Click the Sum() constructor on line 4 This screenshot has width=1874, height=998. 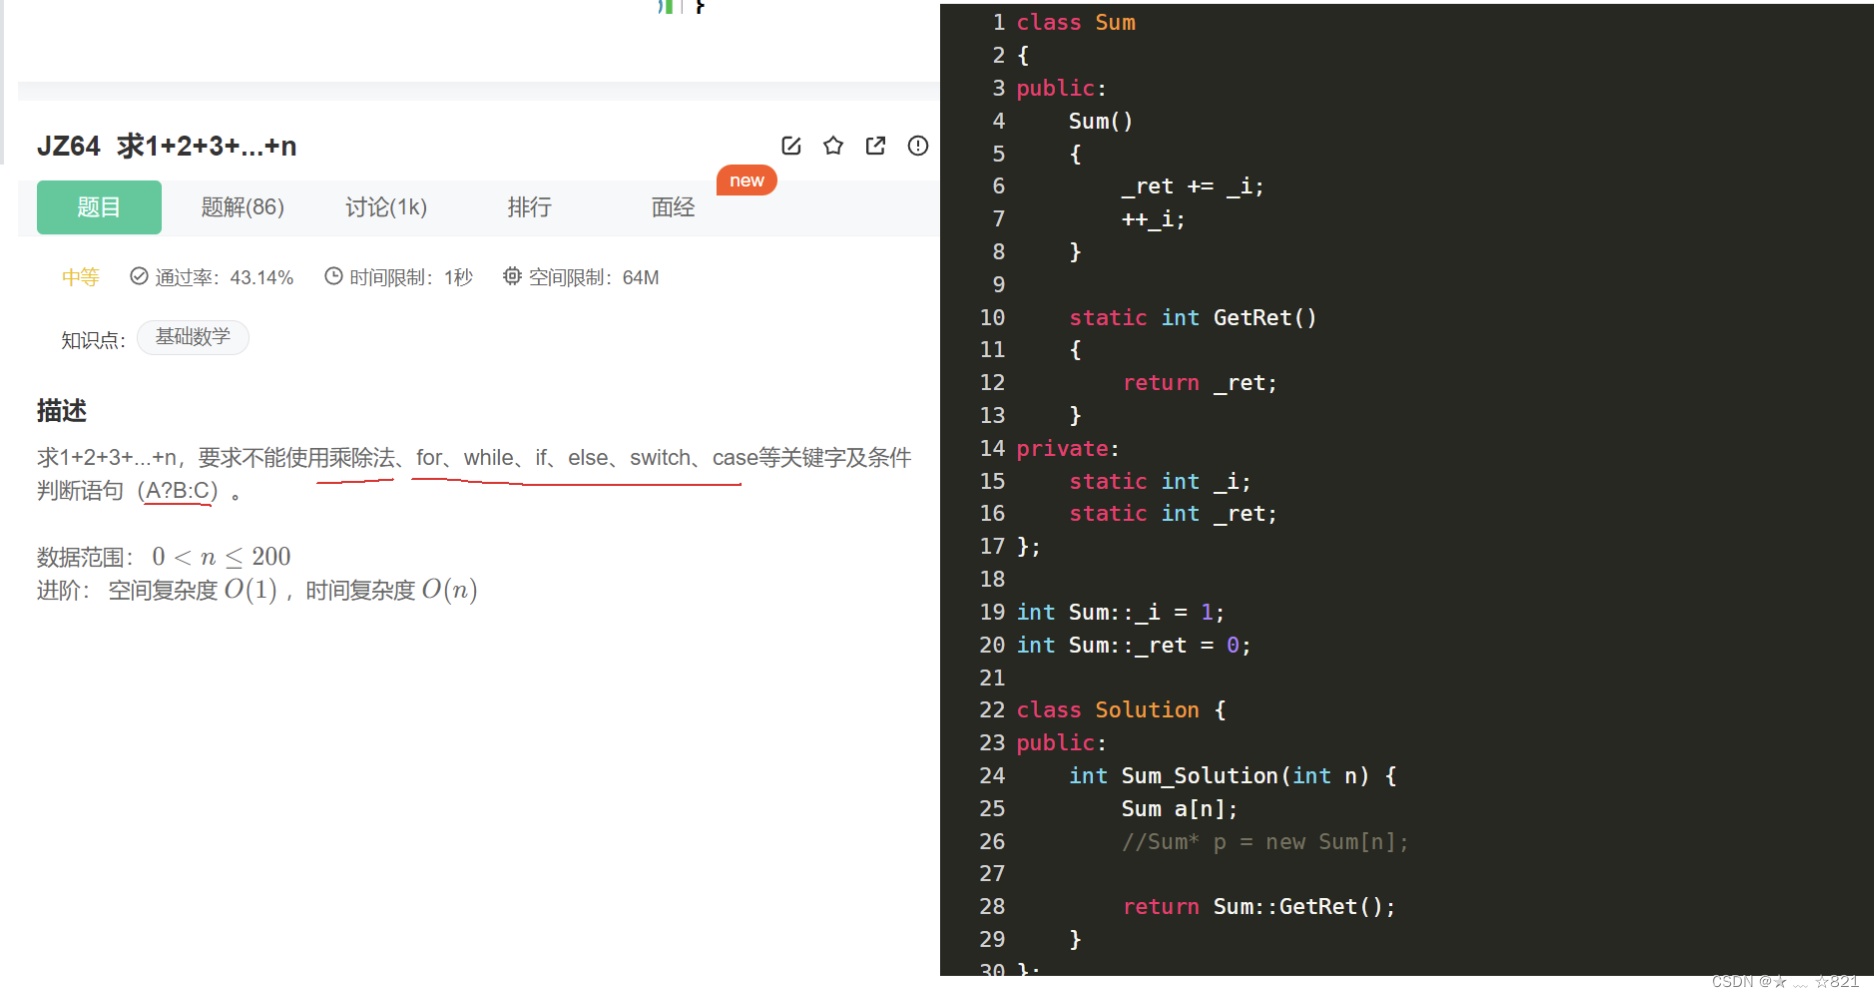coord(1100,121)
